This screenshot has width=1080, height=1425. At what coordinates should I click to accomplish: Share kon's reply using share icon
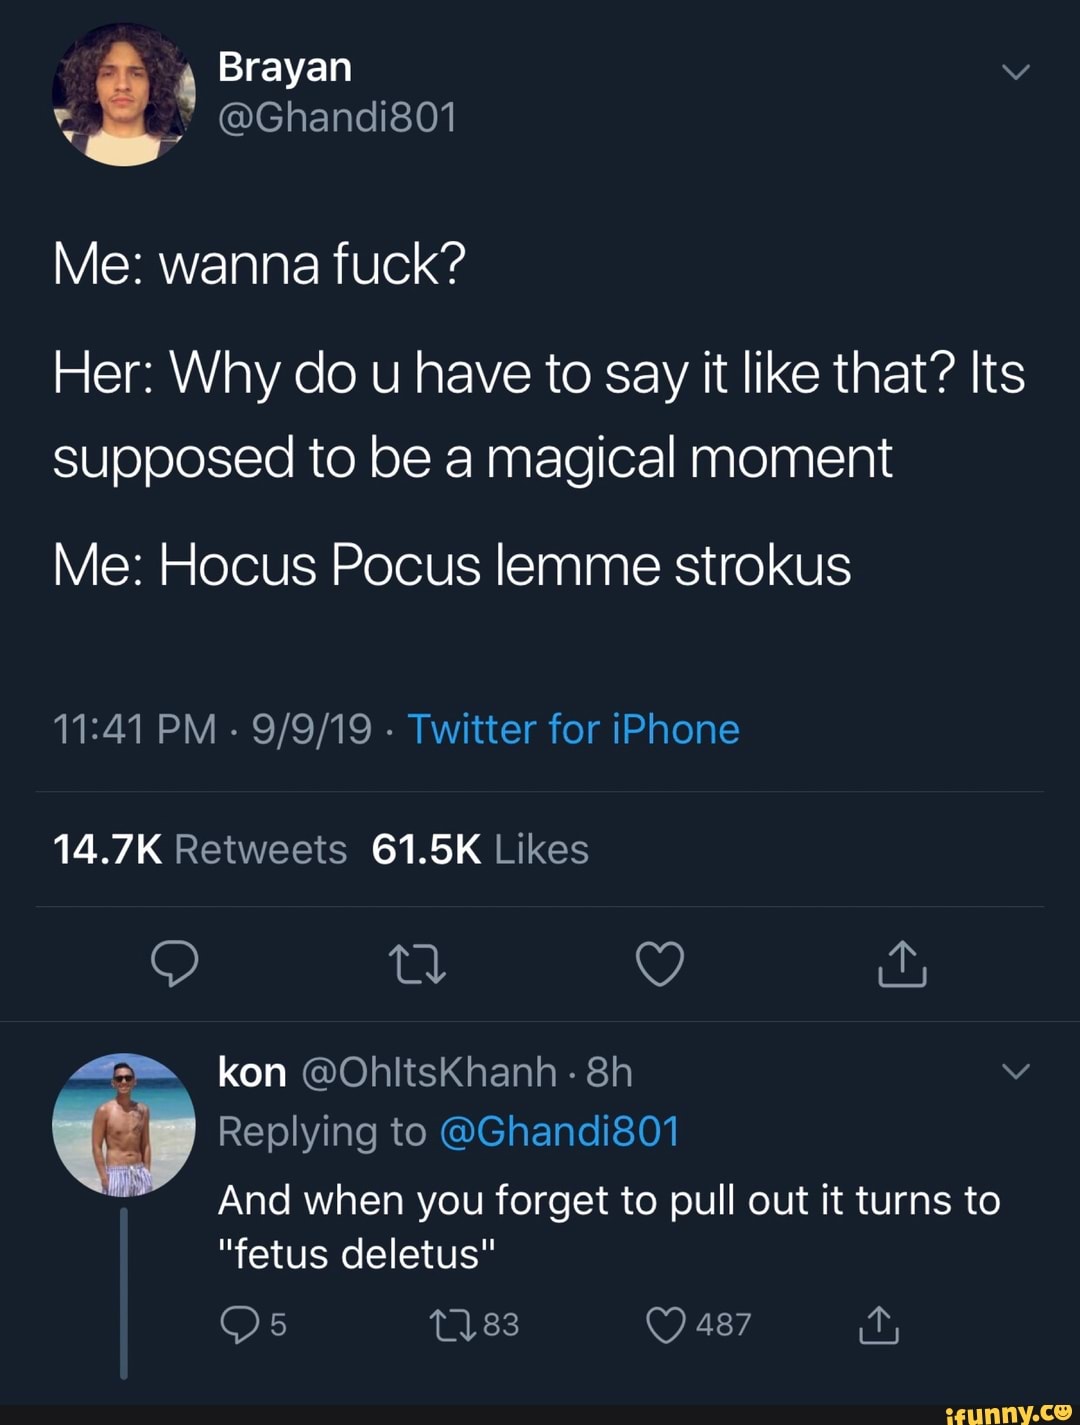point(879,1324)
